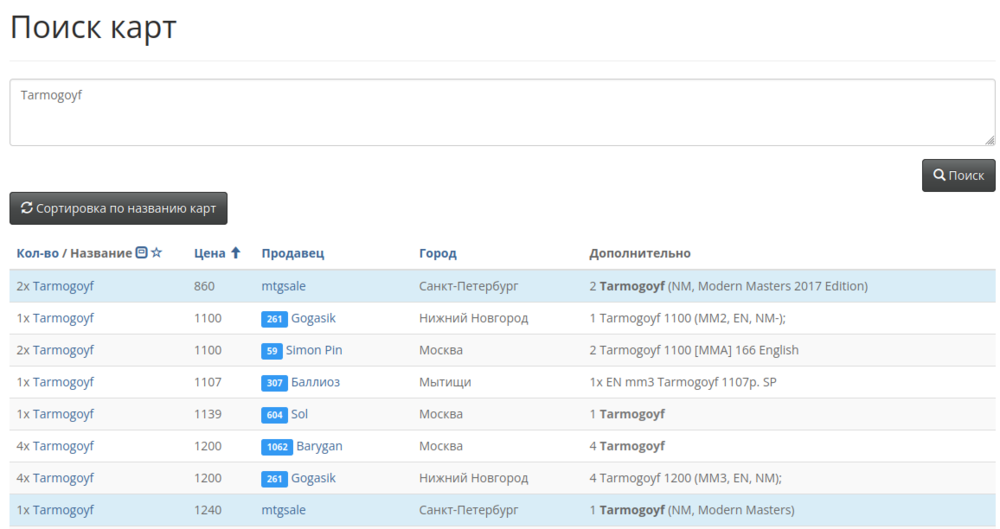Click the ascending arrow next to Цена
The height and width of the screenshot is (529, 1000).
tap(236, 253)
